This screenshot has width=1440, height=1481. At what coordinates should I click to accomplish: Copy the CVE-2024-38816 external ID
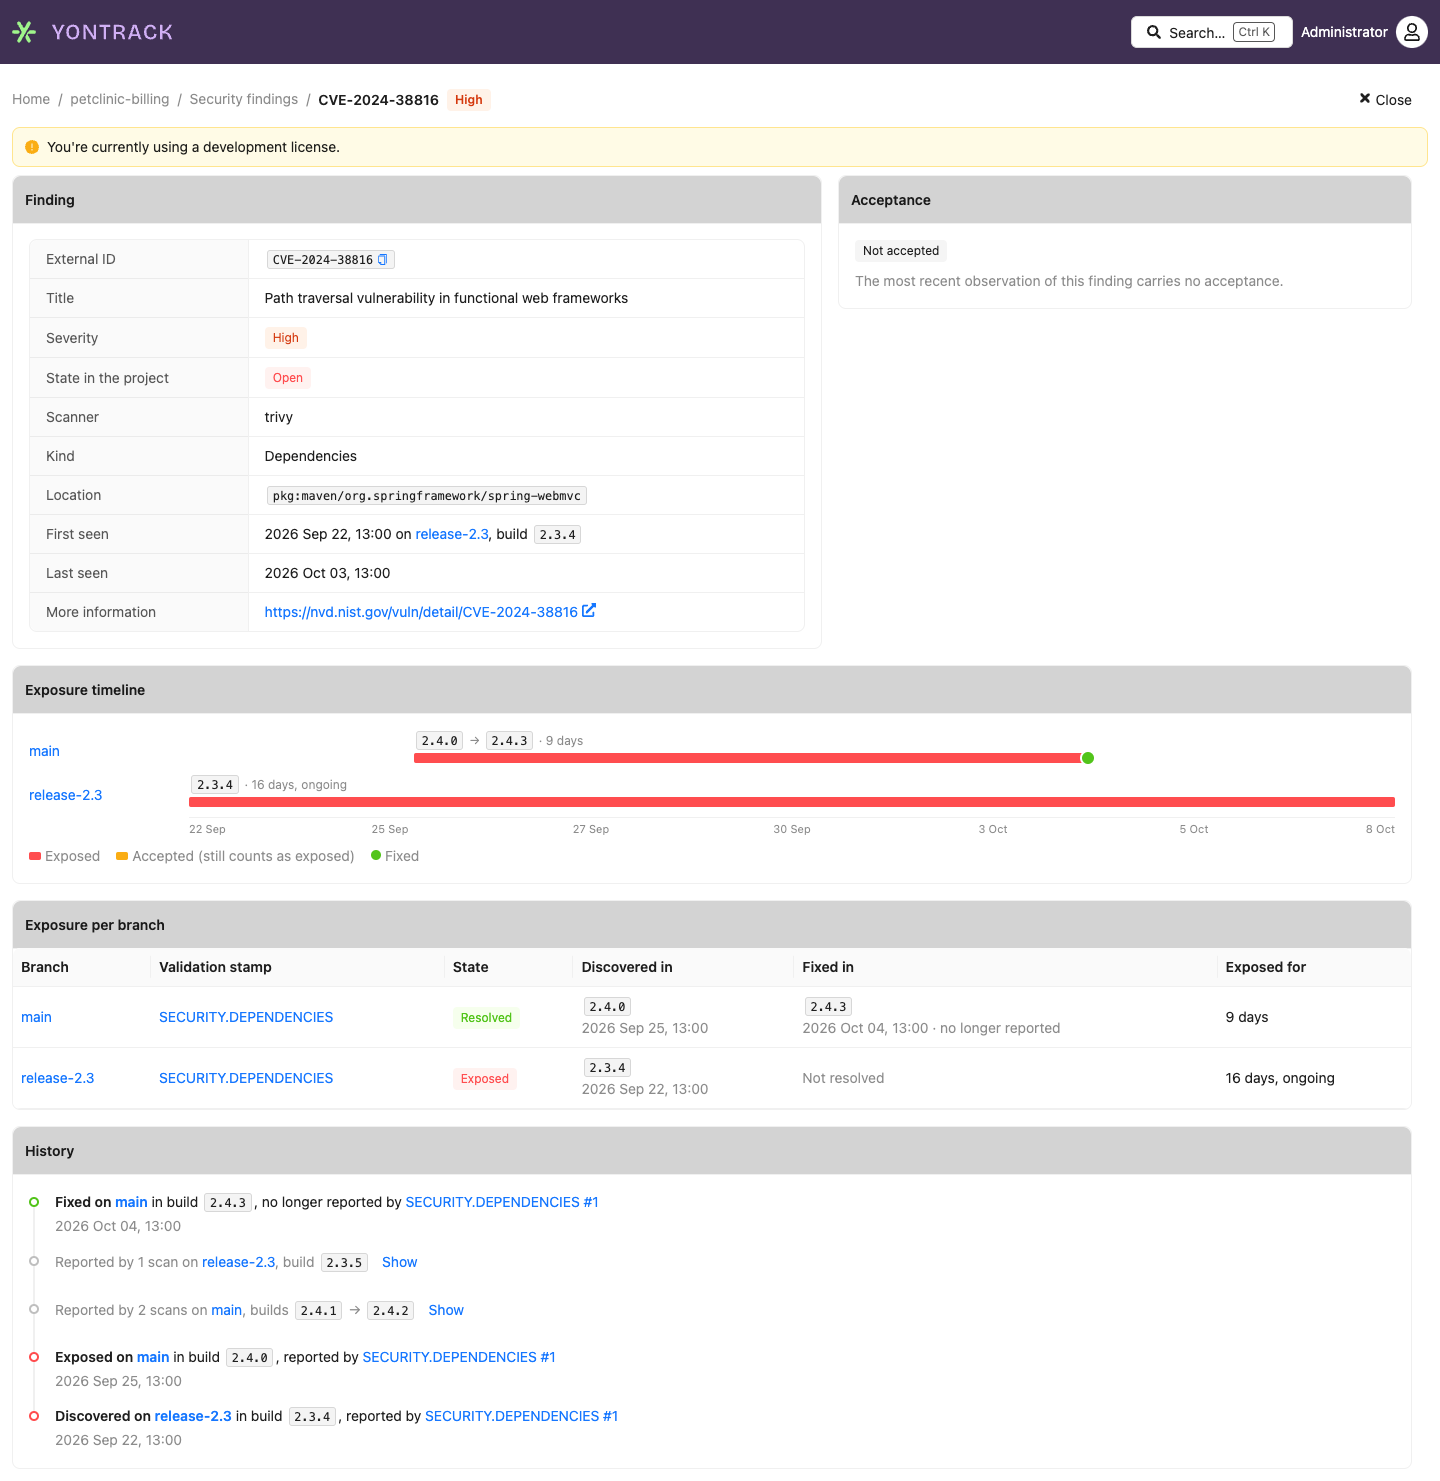tap(382, 260)
